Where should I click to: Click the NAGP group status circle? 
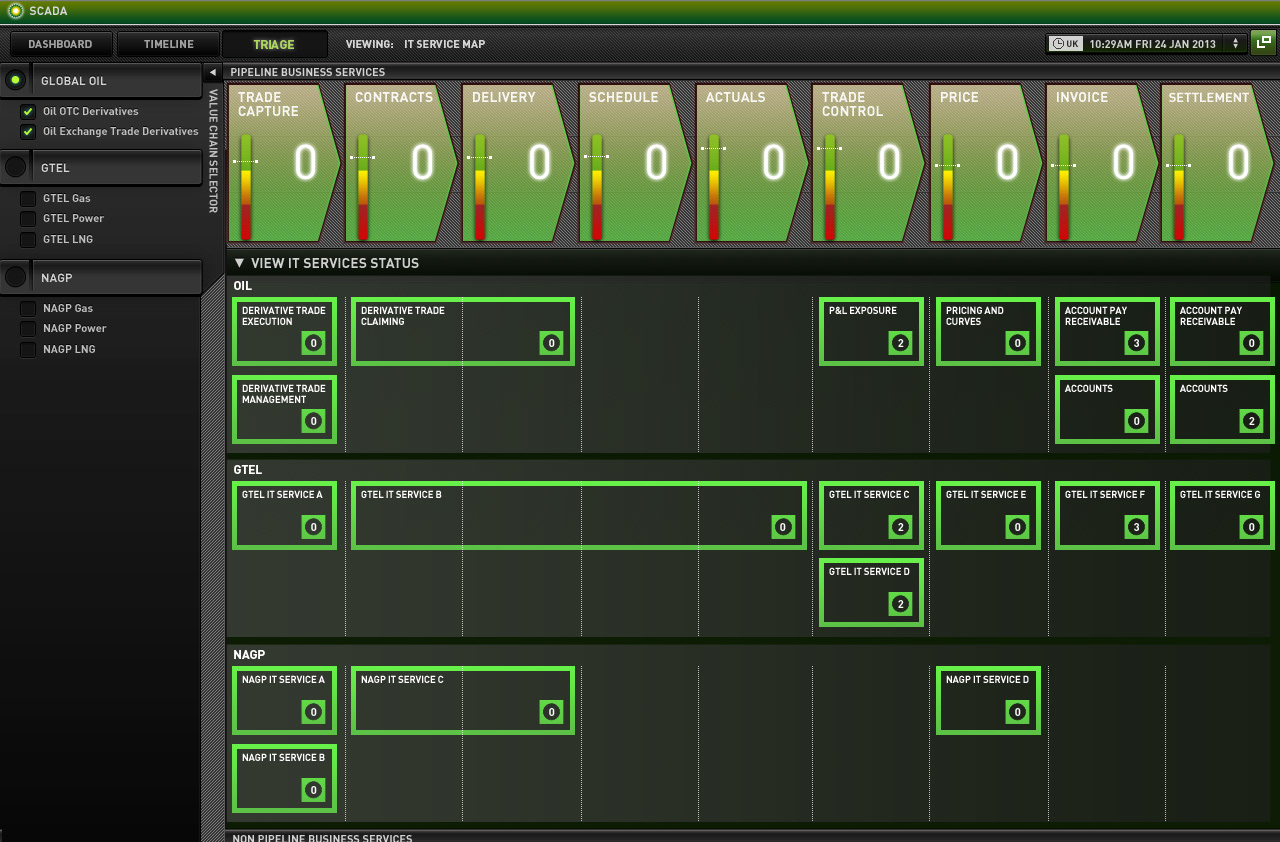pos(15,277)
